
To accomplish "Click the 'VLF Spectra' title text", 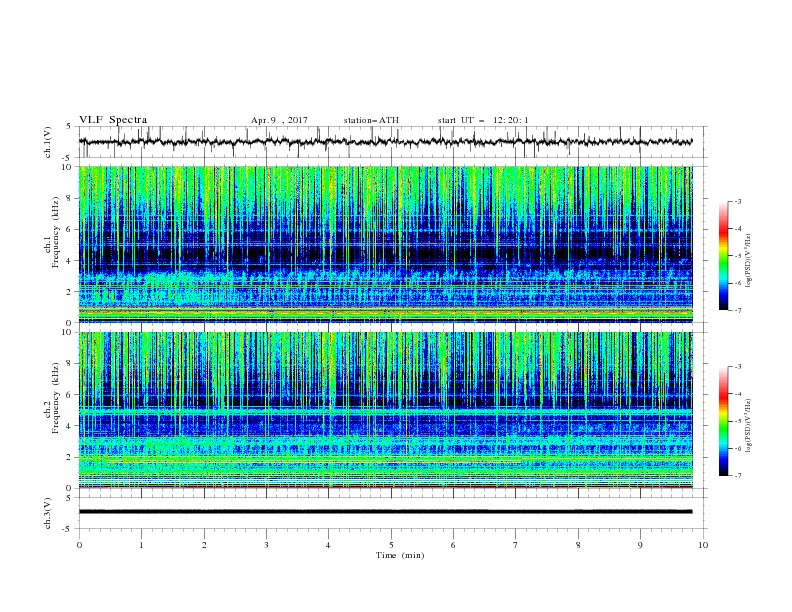I will pyautogui.click(x=113, y=120).
